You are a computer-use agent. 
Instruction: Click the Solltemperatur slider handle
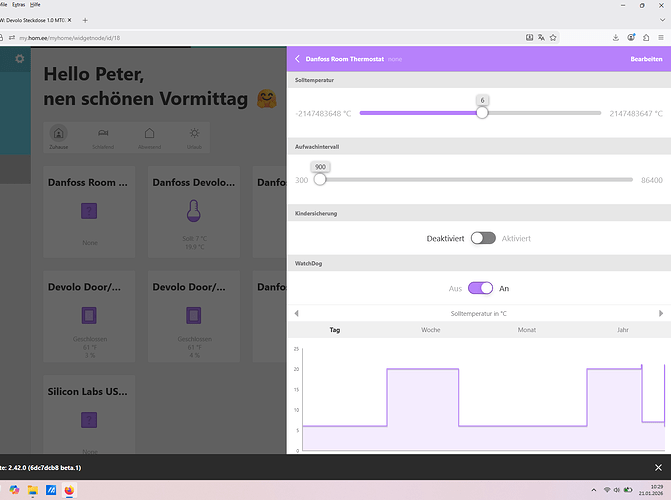coord(482,113)
